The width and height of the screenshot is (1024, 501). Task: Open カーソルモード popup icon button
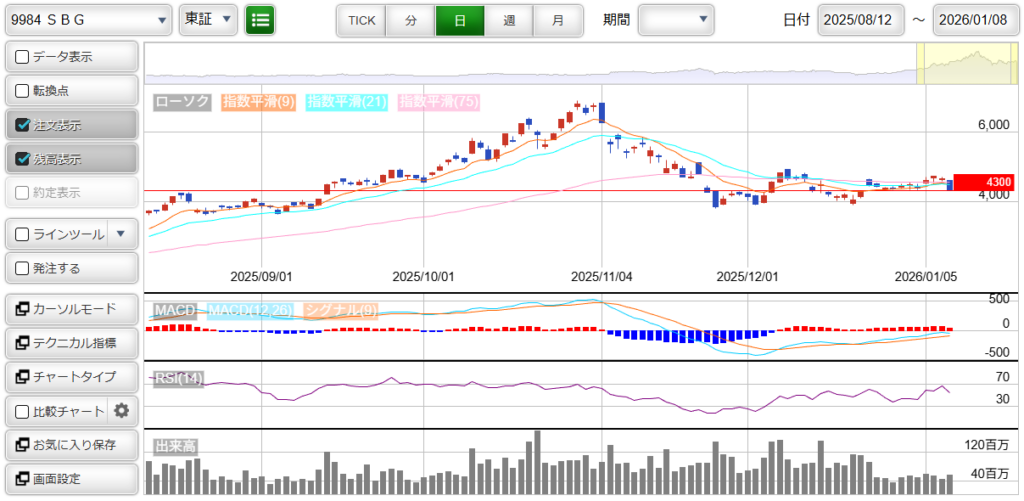pos(23,309)
